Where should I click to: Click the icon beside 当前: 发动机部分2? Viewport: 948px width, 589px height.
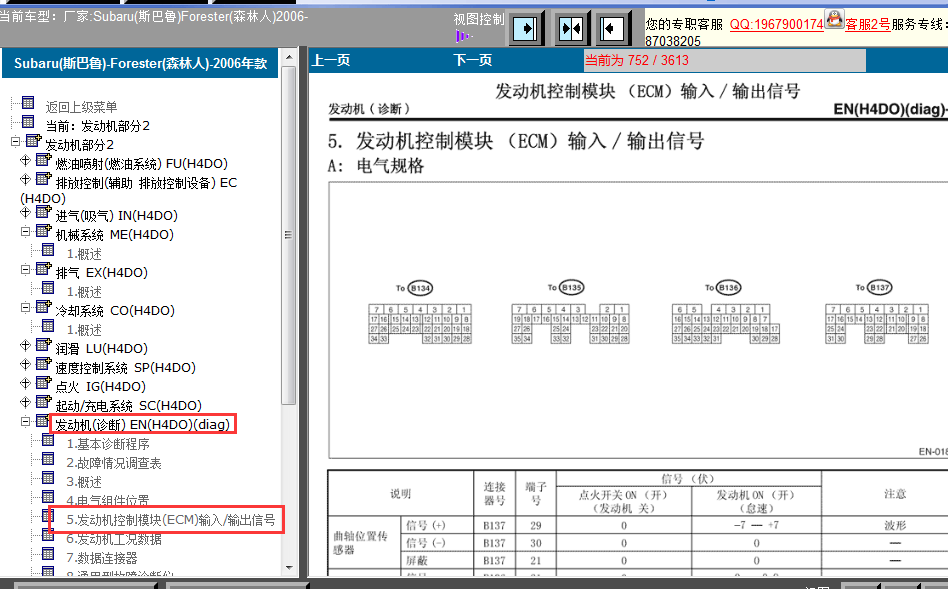pyautogui.click(x=28, y=122)
